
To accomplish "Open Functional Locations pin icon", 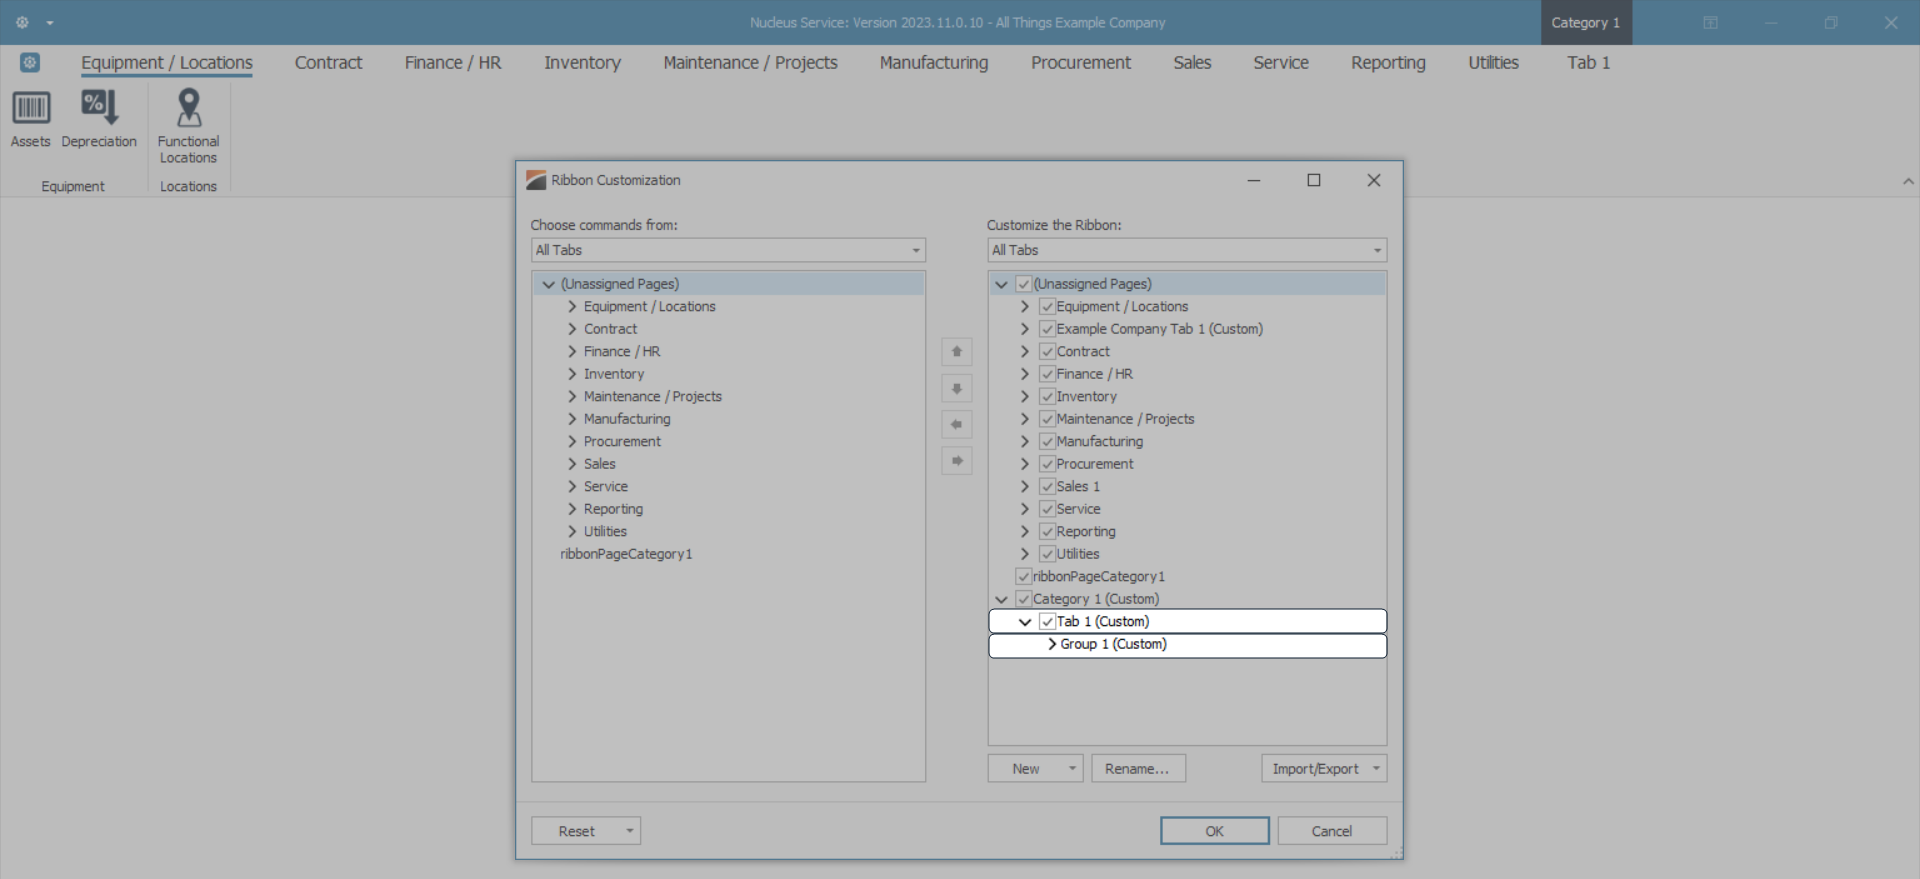I will point(188,108).
